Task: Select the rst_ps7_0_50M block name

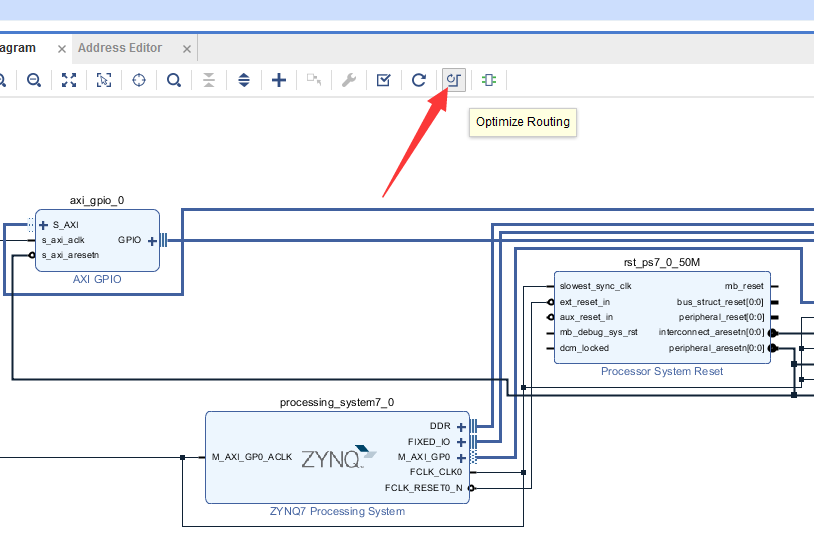Action: [662, 262]
